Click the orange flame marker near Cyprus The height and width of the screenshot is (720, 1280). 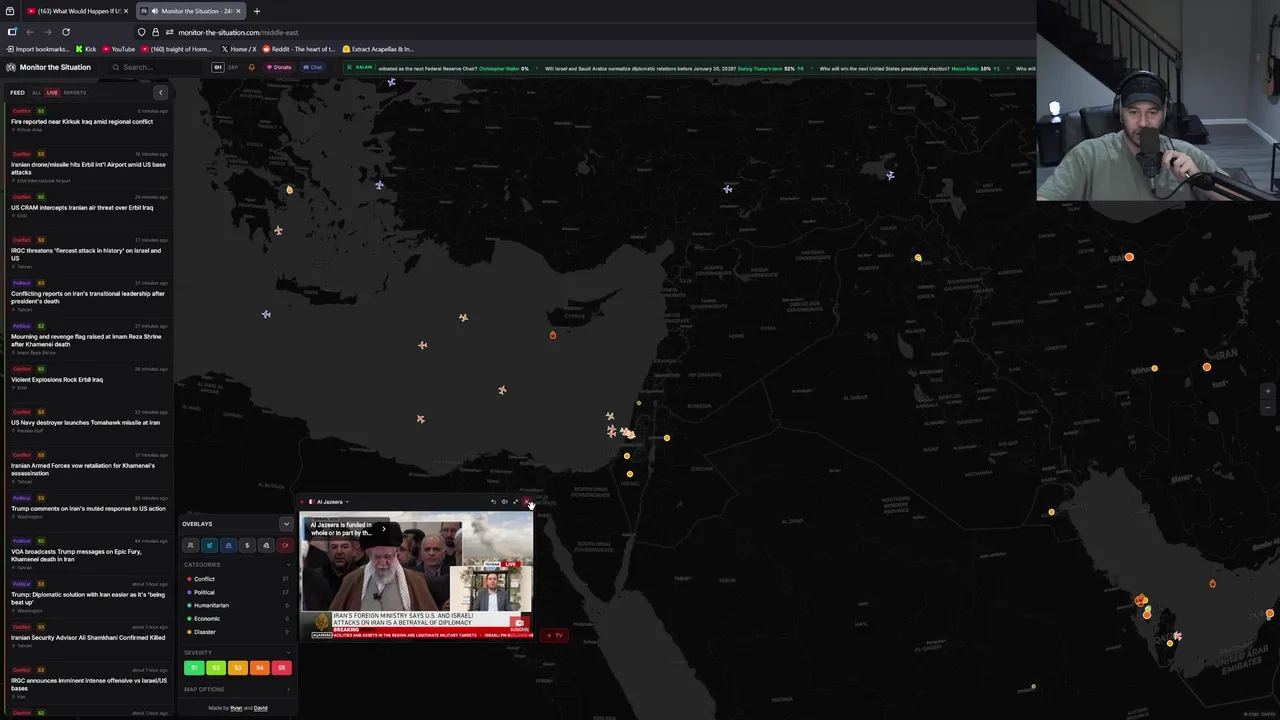[x=553, y=335]
